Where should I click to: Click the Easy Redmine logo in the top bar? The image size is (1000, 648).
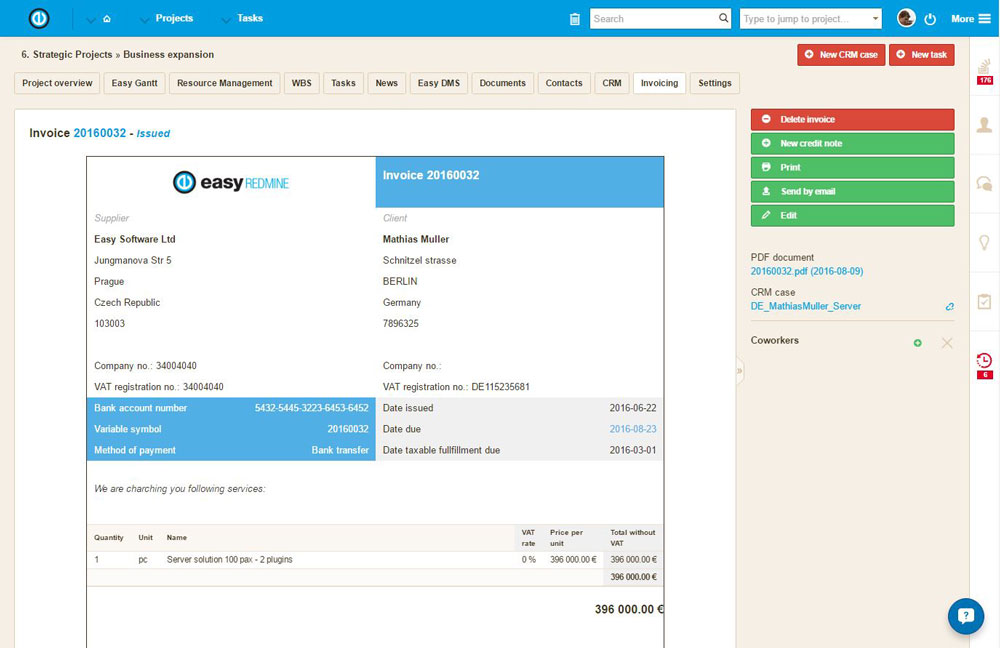point(39,18)
